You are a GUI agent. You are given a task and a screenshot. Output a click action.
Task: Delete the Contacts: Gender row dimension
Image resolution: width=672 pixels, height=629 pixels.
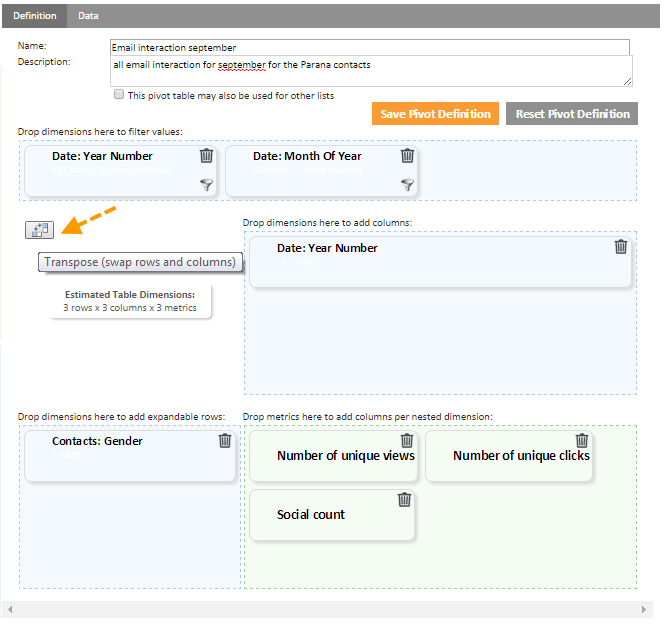click(x=225, y=440)
